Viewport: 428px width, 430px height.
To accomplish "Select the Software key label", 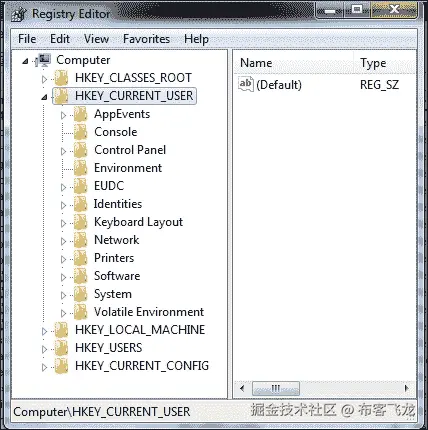I will coord(117,276).
